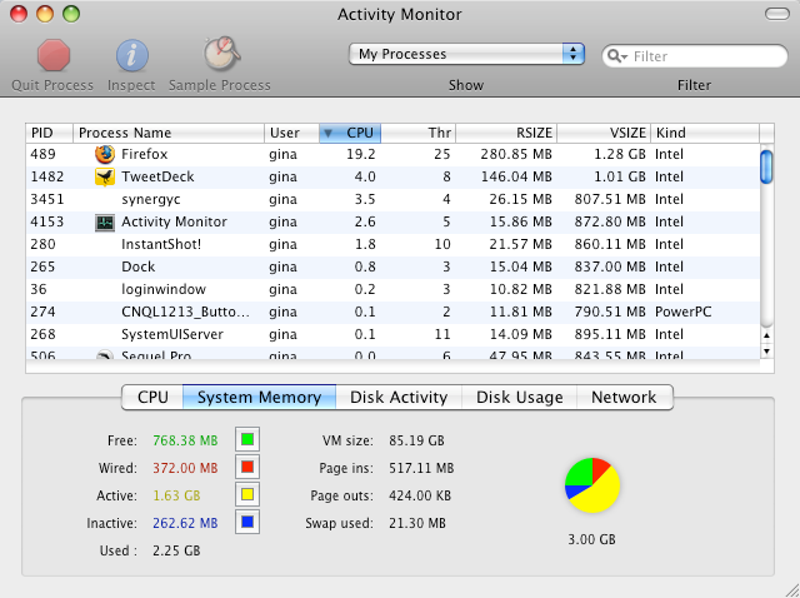Open the Inspect info icon
This screenshot has width=800, height=598.
pyautogui.click(x=132, y=55)
